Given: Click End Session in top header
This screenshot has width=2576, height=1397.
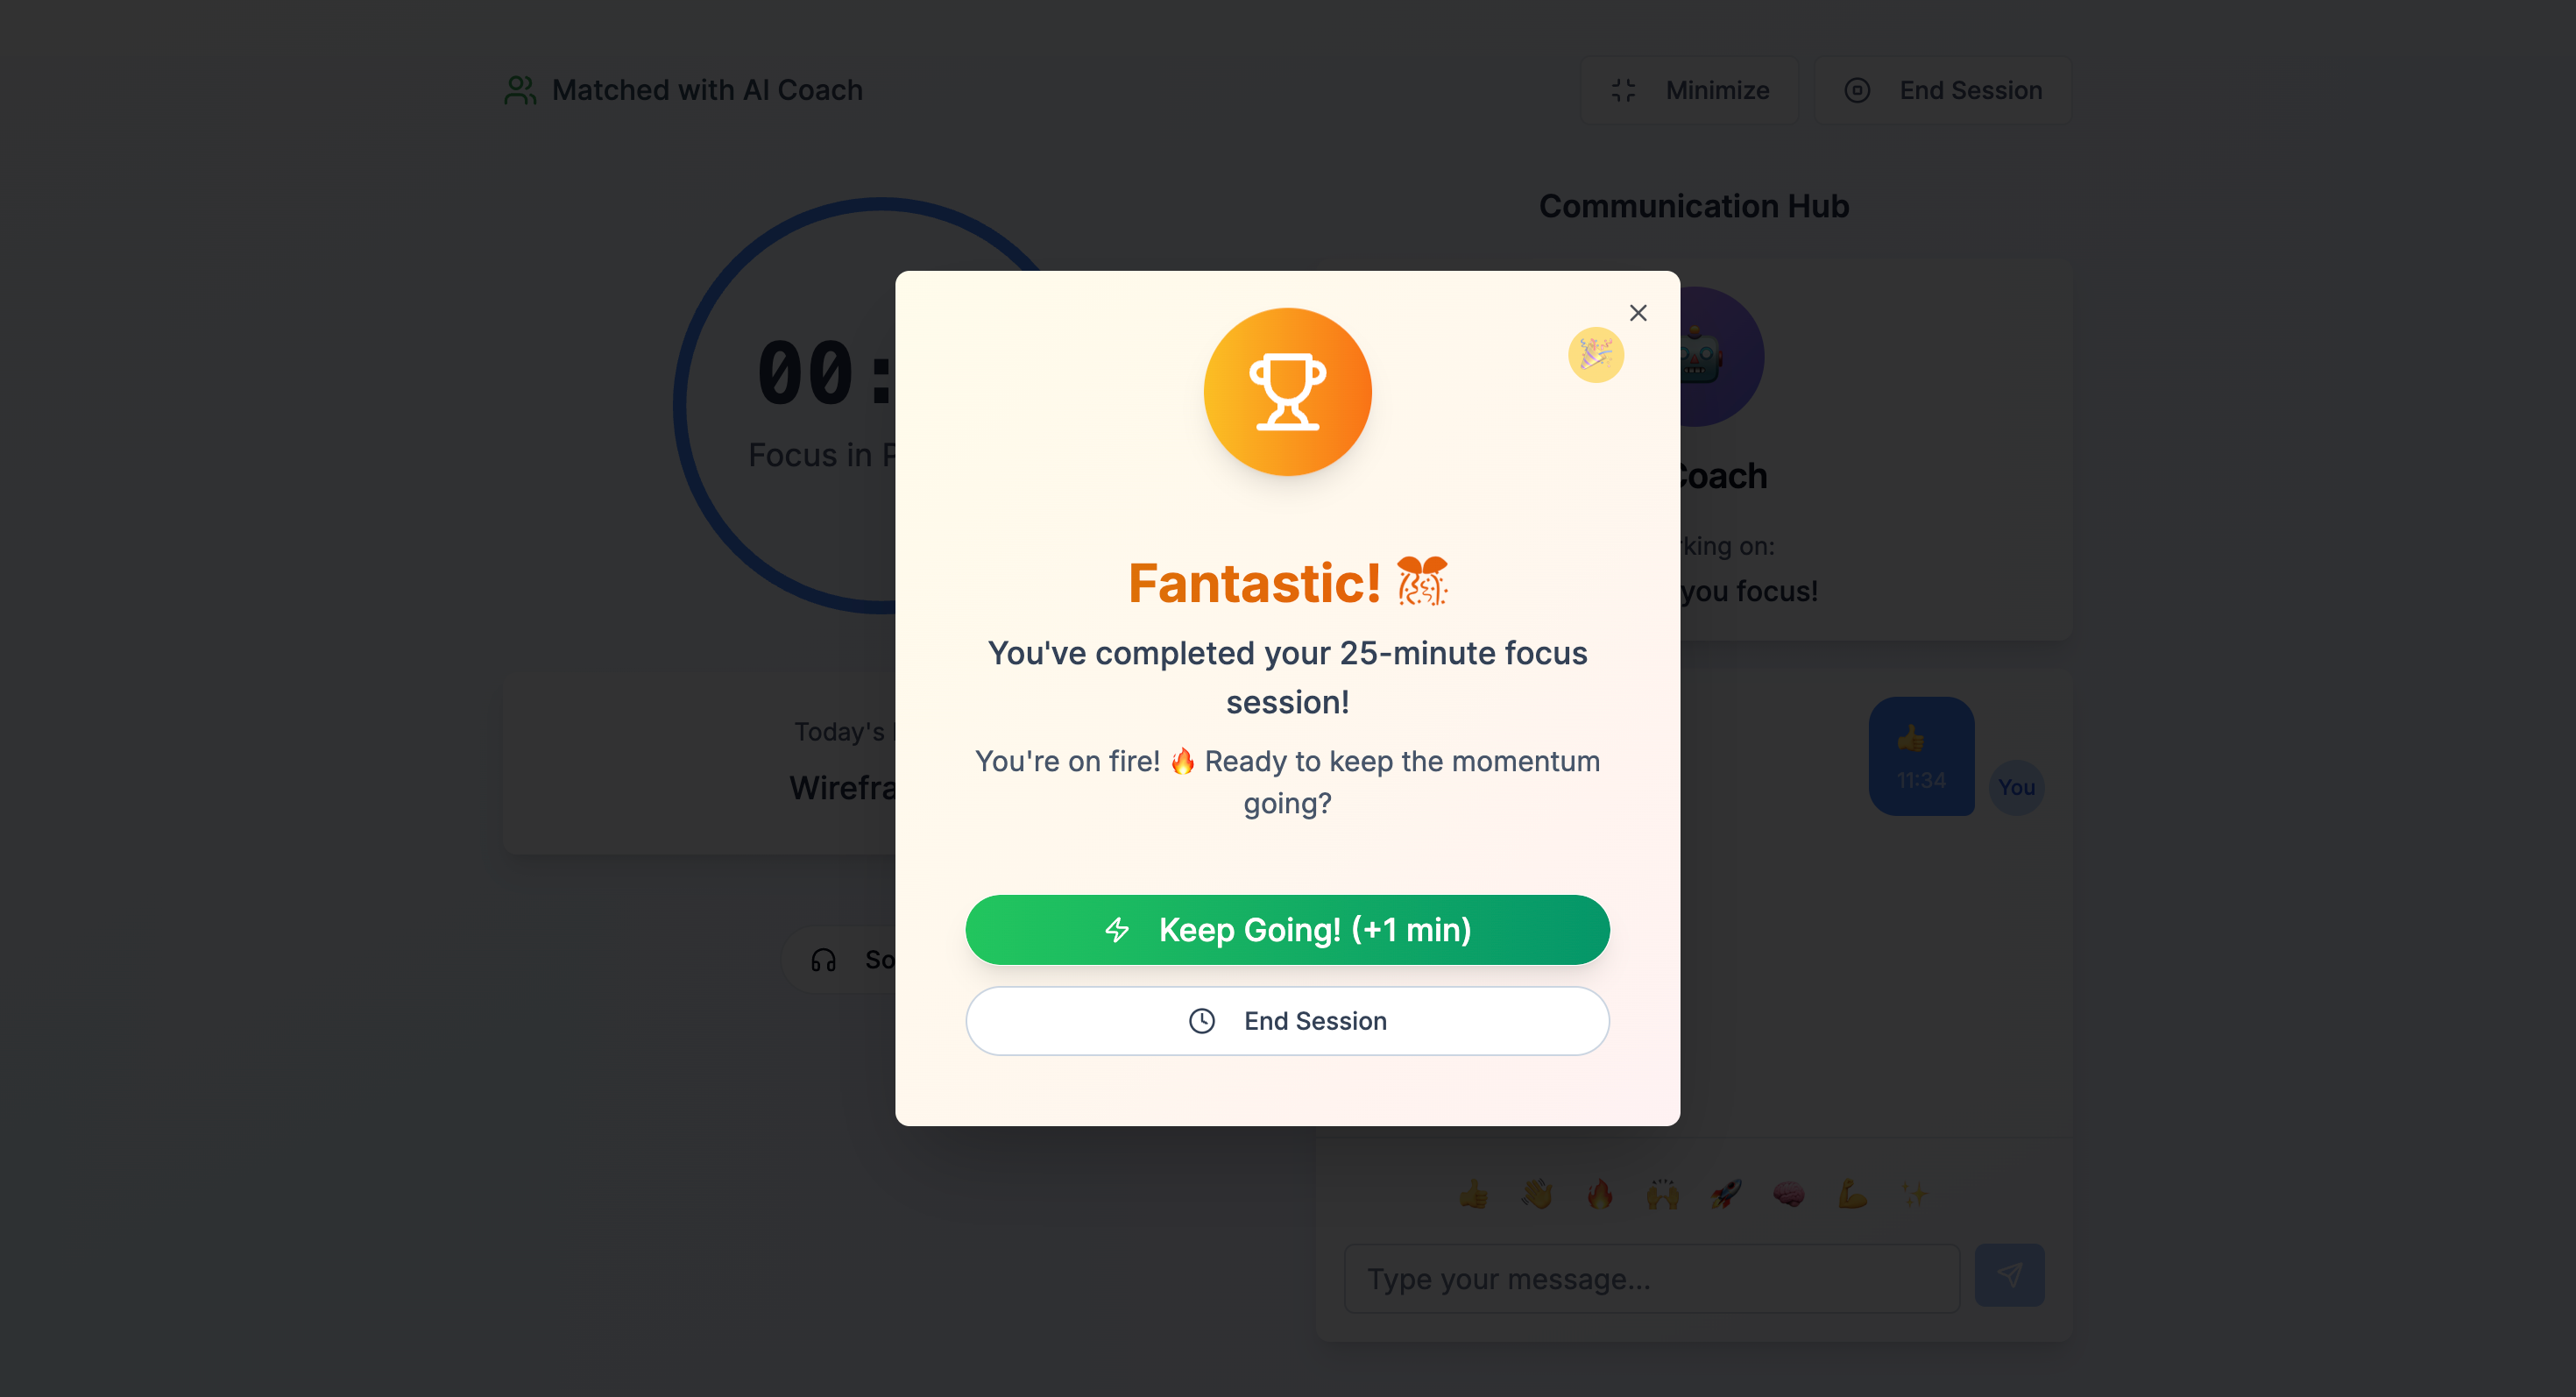Looking at the screenshot, I should pyautogui.click(x=1942, y=90).
